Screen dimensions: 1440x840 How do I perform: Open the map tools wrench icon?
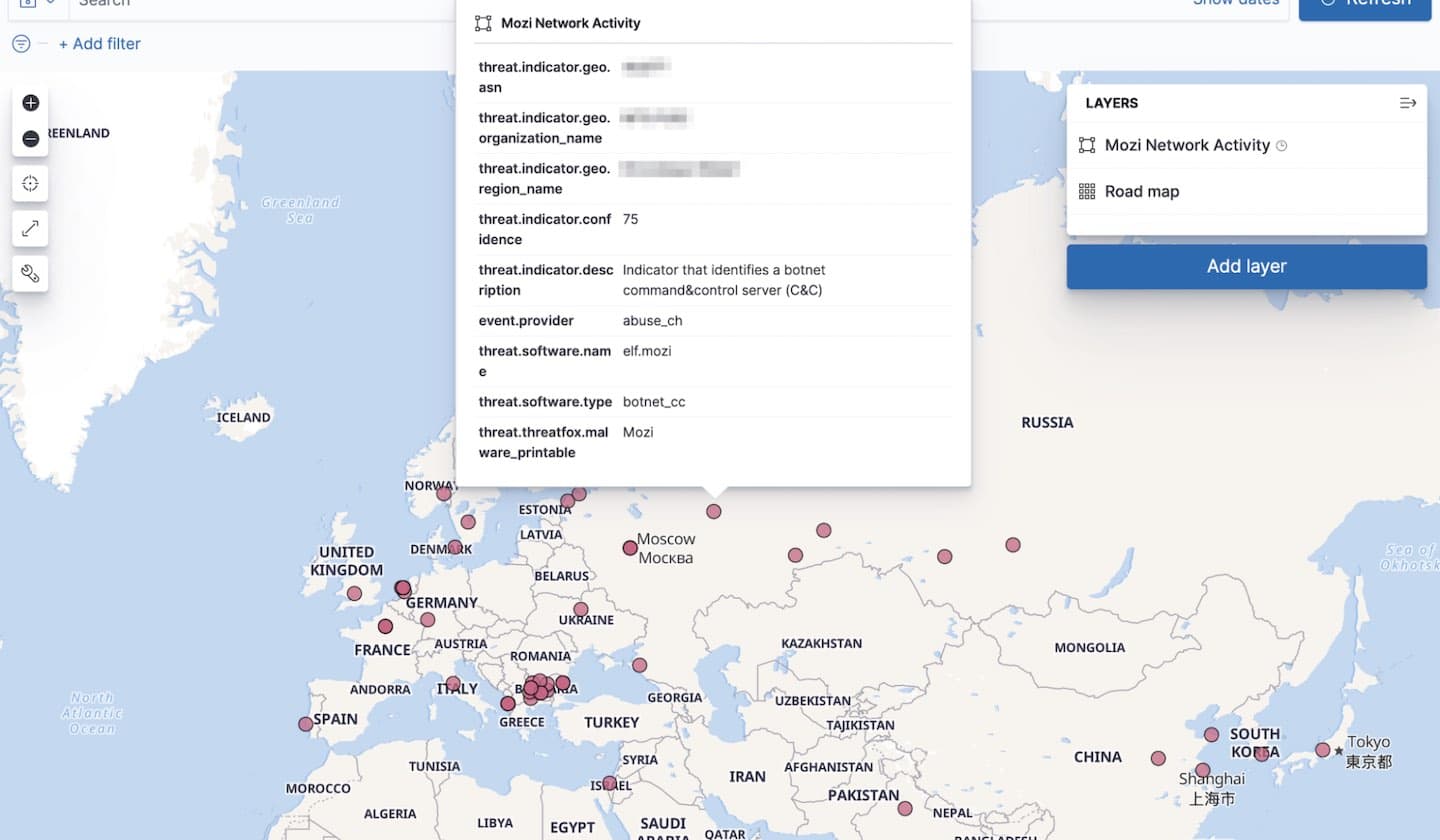(x=30, y=272)
